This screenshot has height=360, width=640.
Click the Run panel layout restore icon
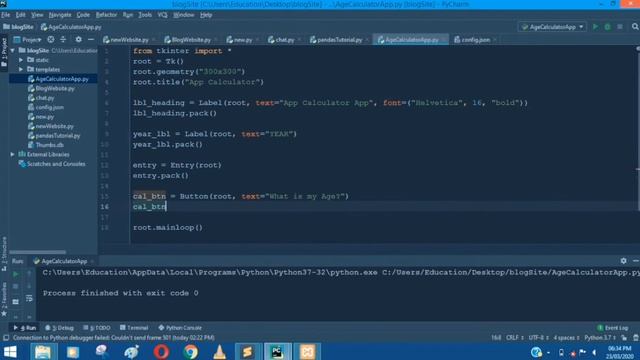point(16,302)
